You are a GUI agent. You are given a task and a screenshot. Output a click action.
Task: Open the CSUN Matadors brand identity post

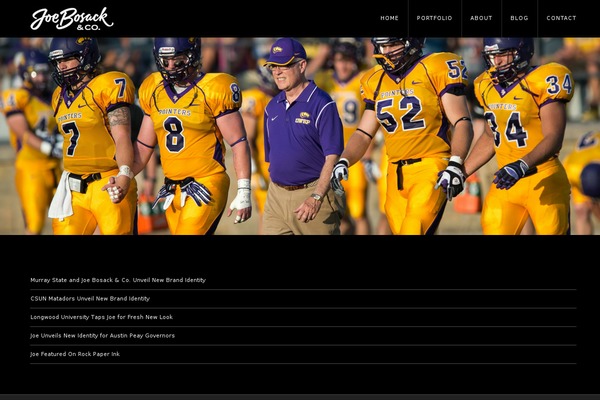click(x=90, y=299)
